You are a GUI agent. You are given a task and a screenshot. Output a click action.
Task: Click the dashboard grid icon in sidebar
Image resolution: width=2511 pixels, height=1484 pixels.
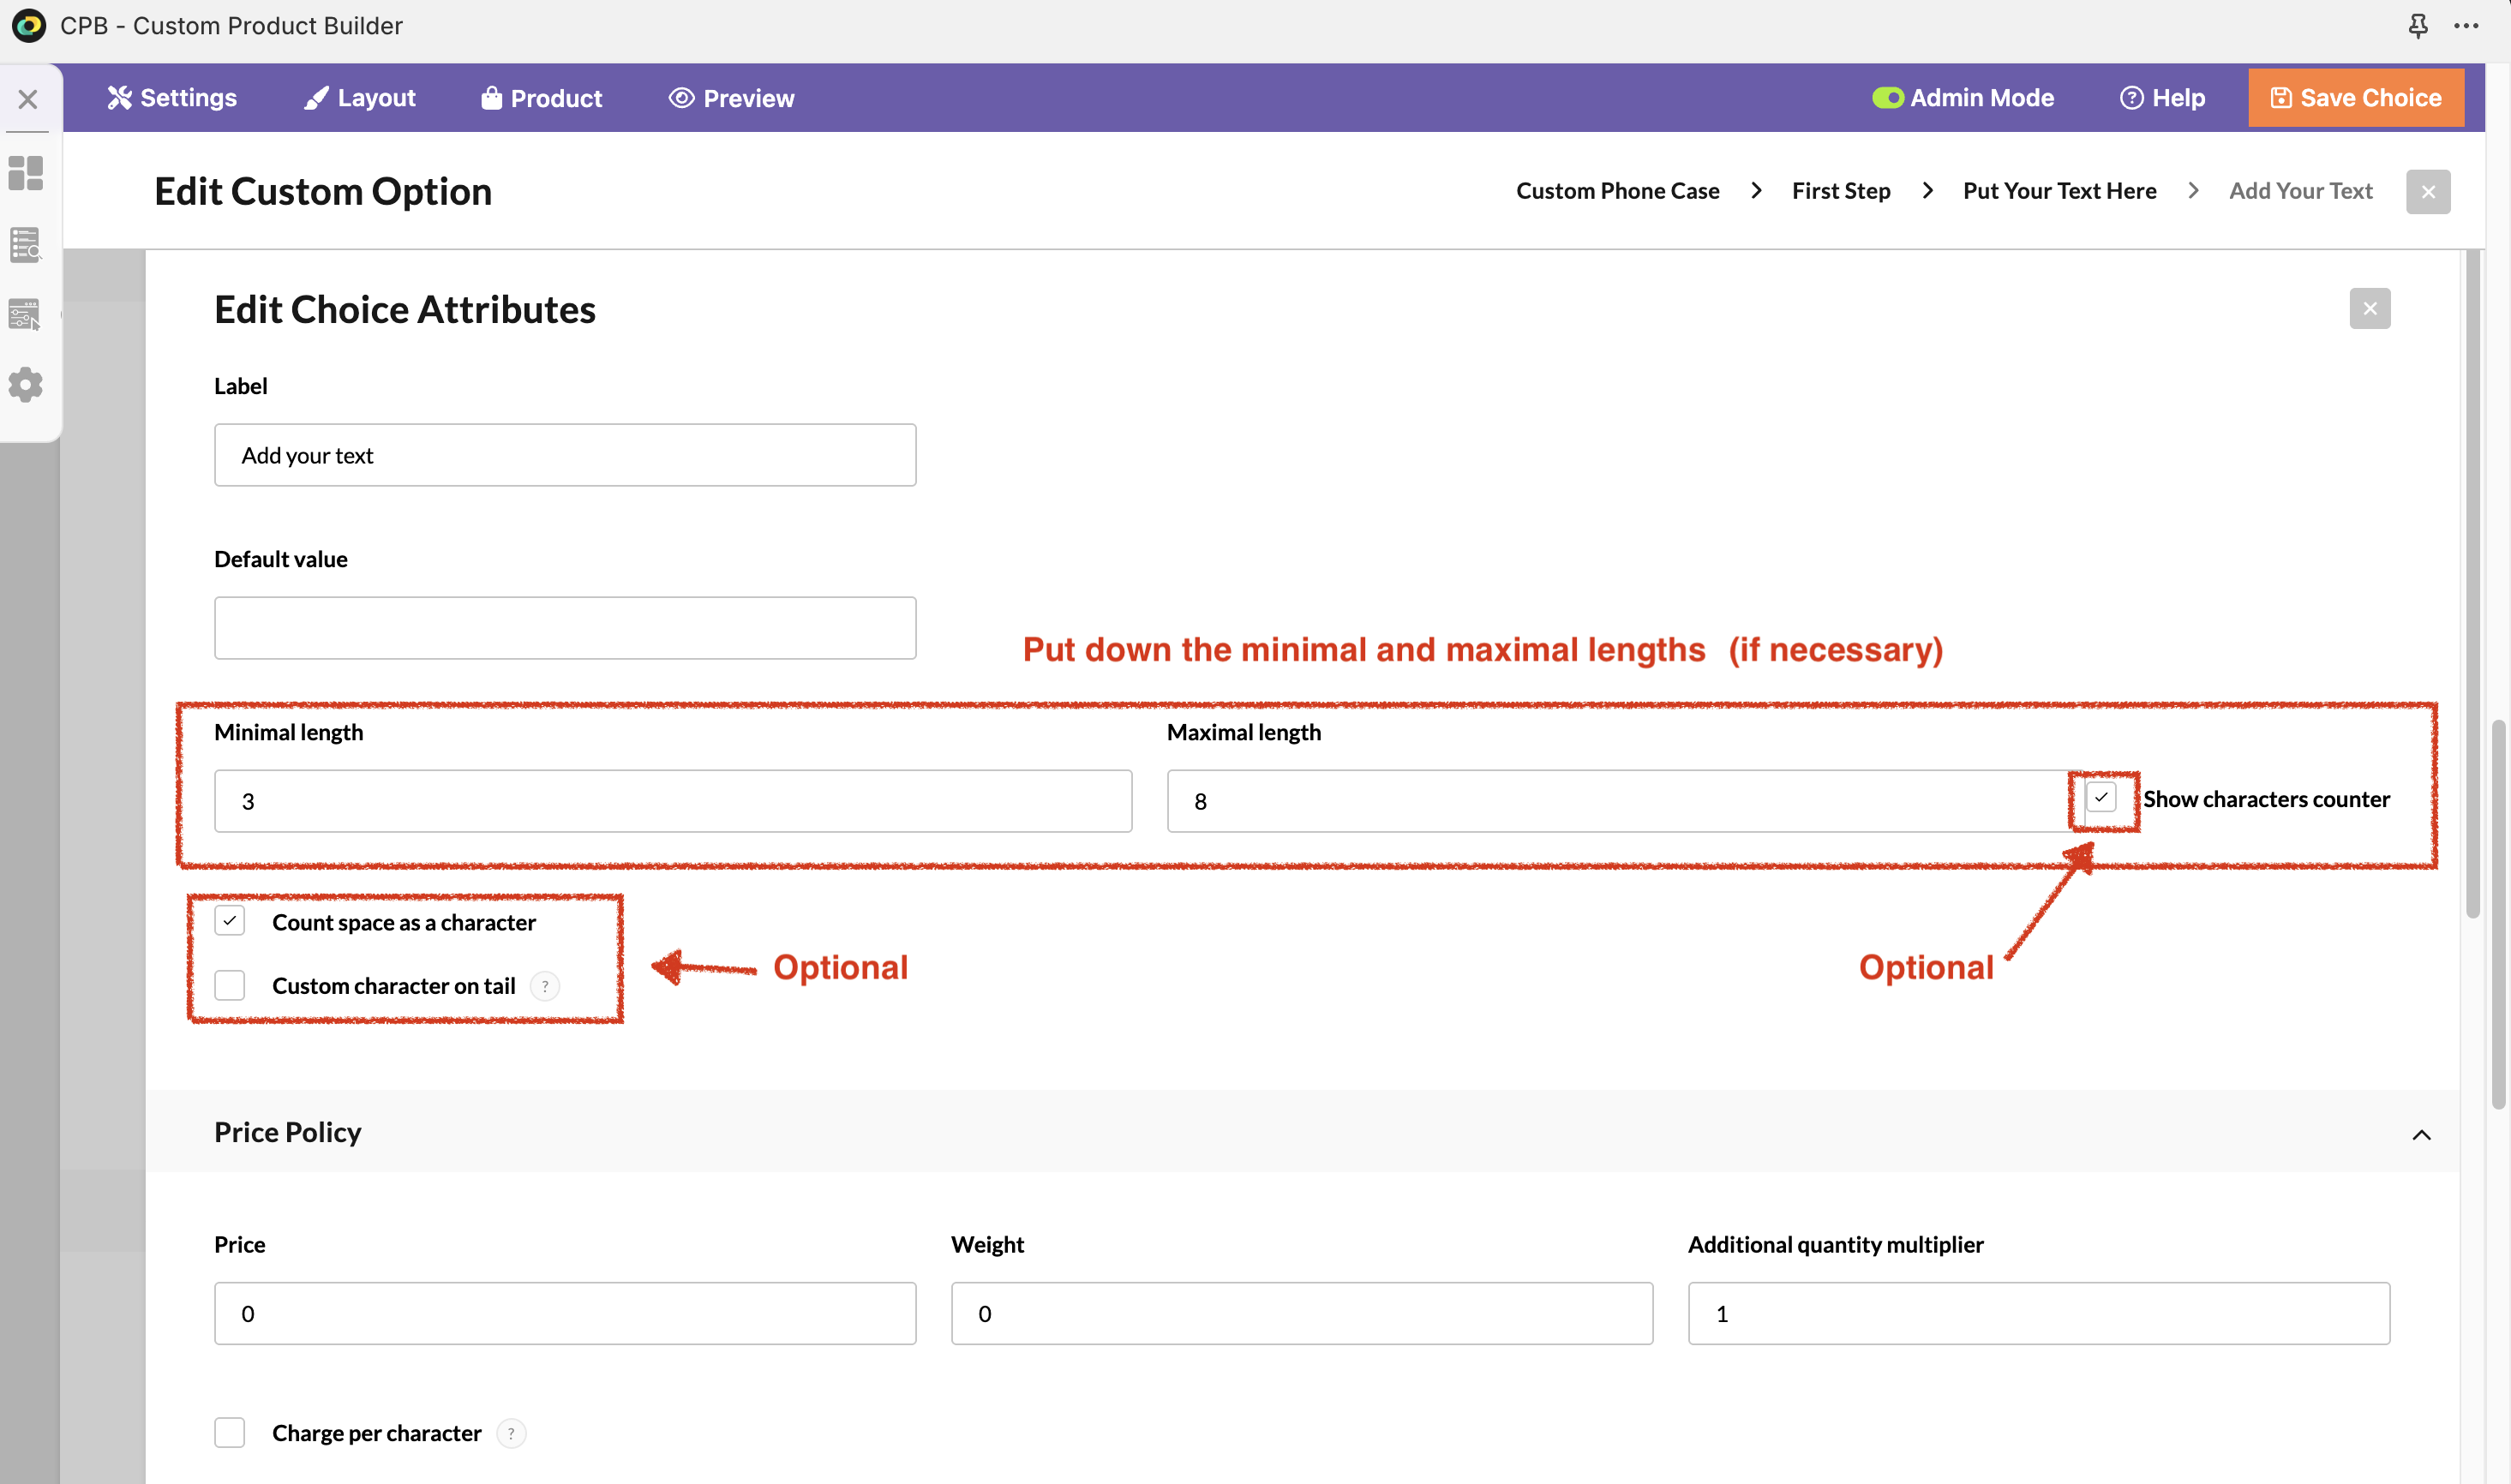pos(26,173)
